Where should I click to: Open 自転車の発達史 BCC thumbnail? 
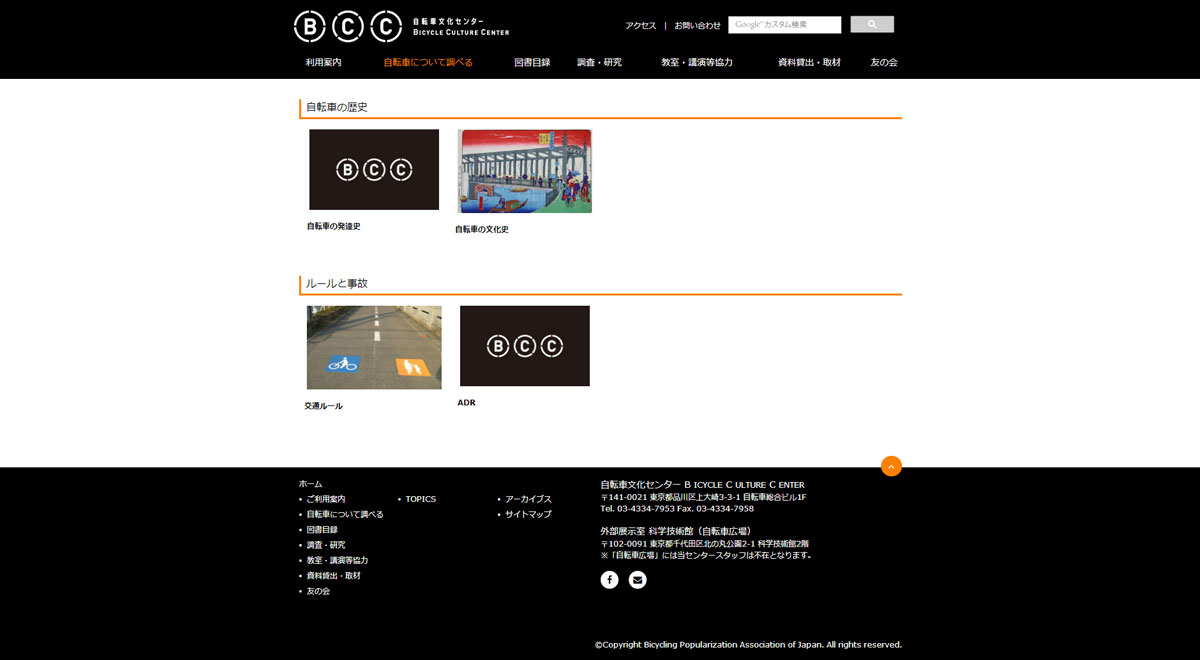374,169
